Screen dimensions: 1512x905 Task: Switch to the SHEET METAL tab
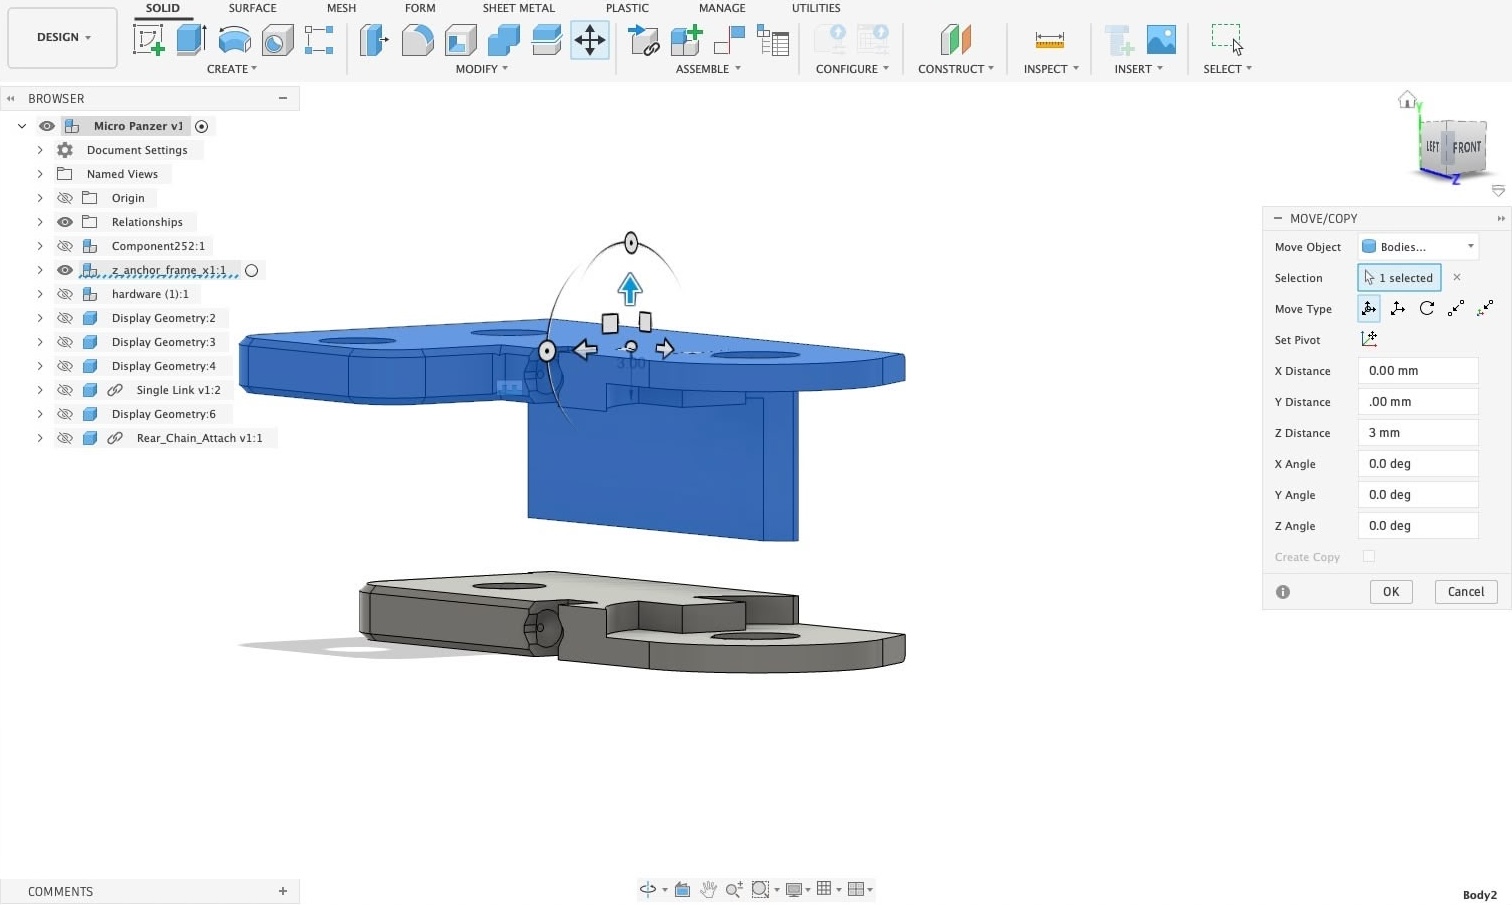coord(518,8)
